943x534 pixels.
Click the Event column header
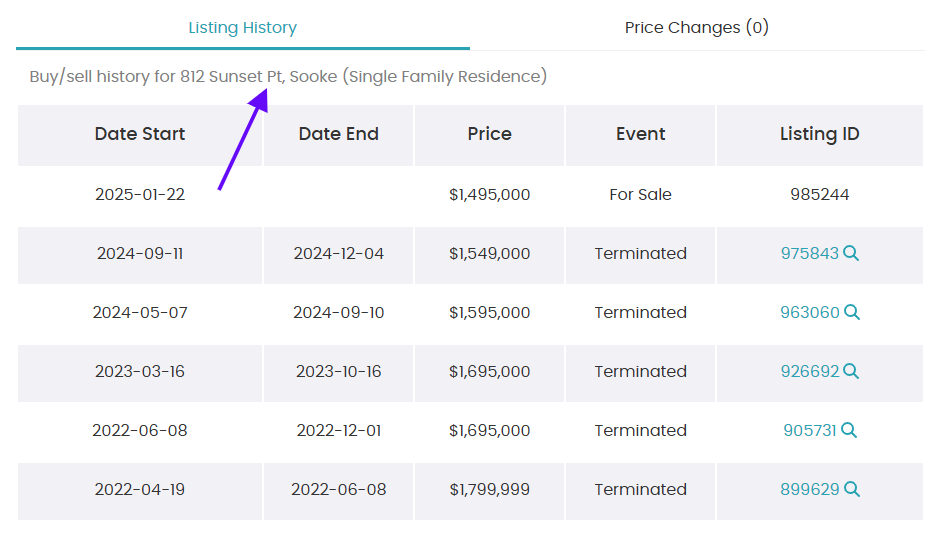click(640, 134)
